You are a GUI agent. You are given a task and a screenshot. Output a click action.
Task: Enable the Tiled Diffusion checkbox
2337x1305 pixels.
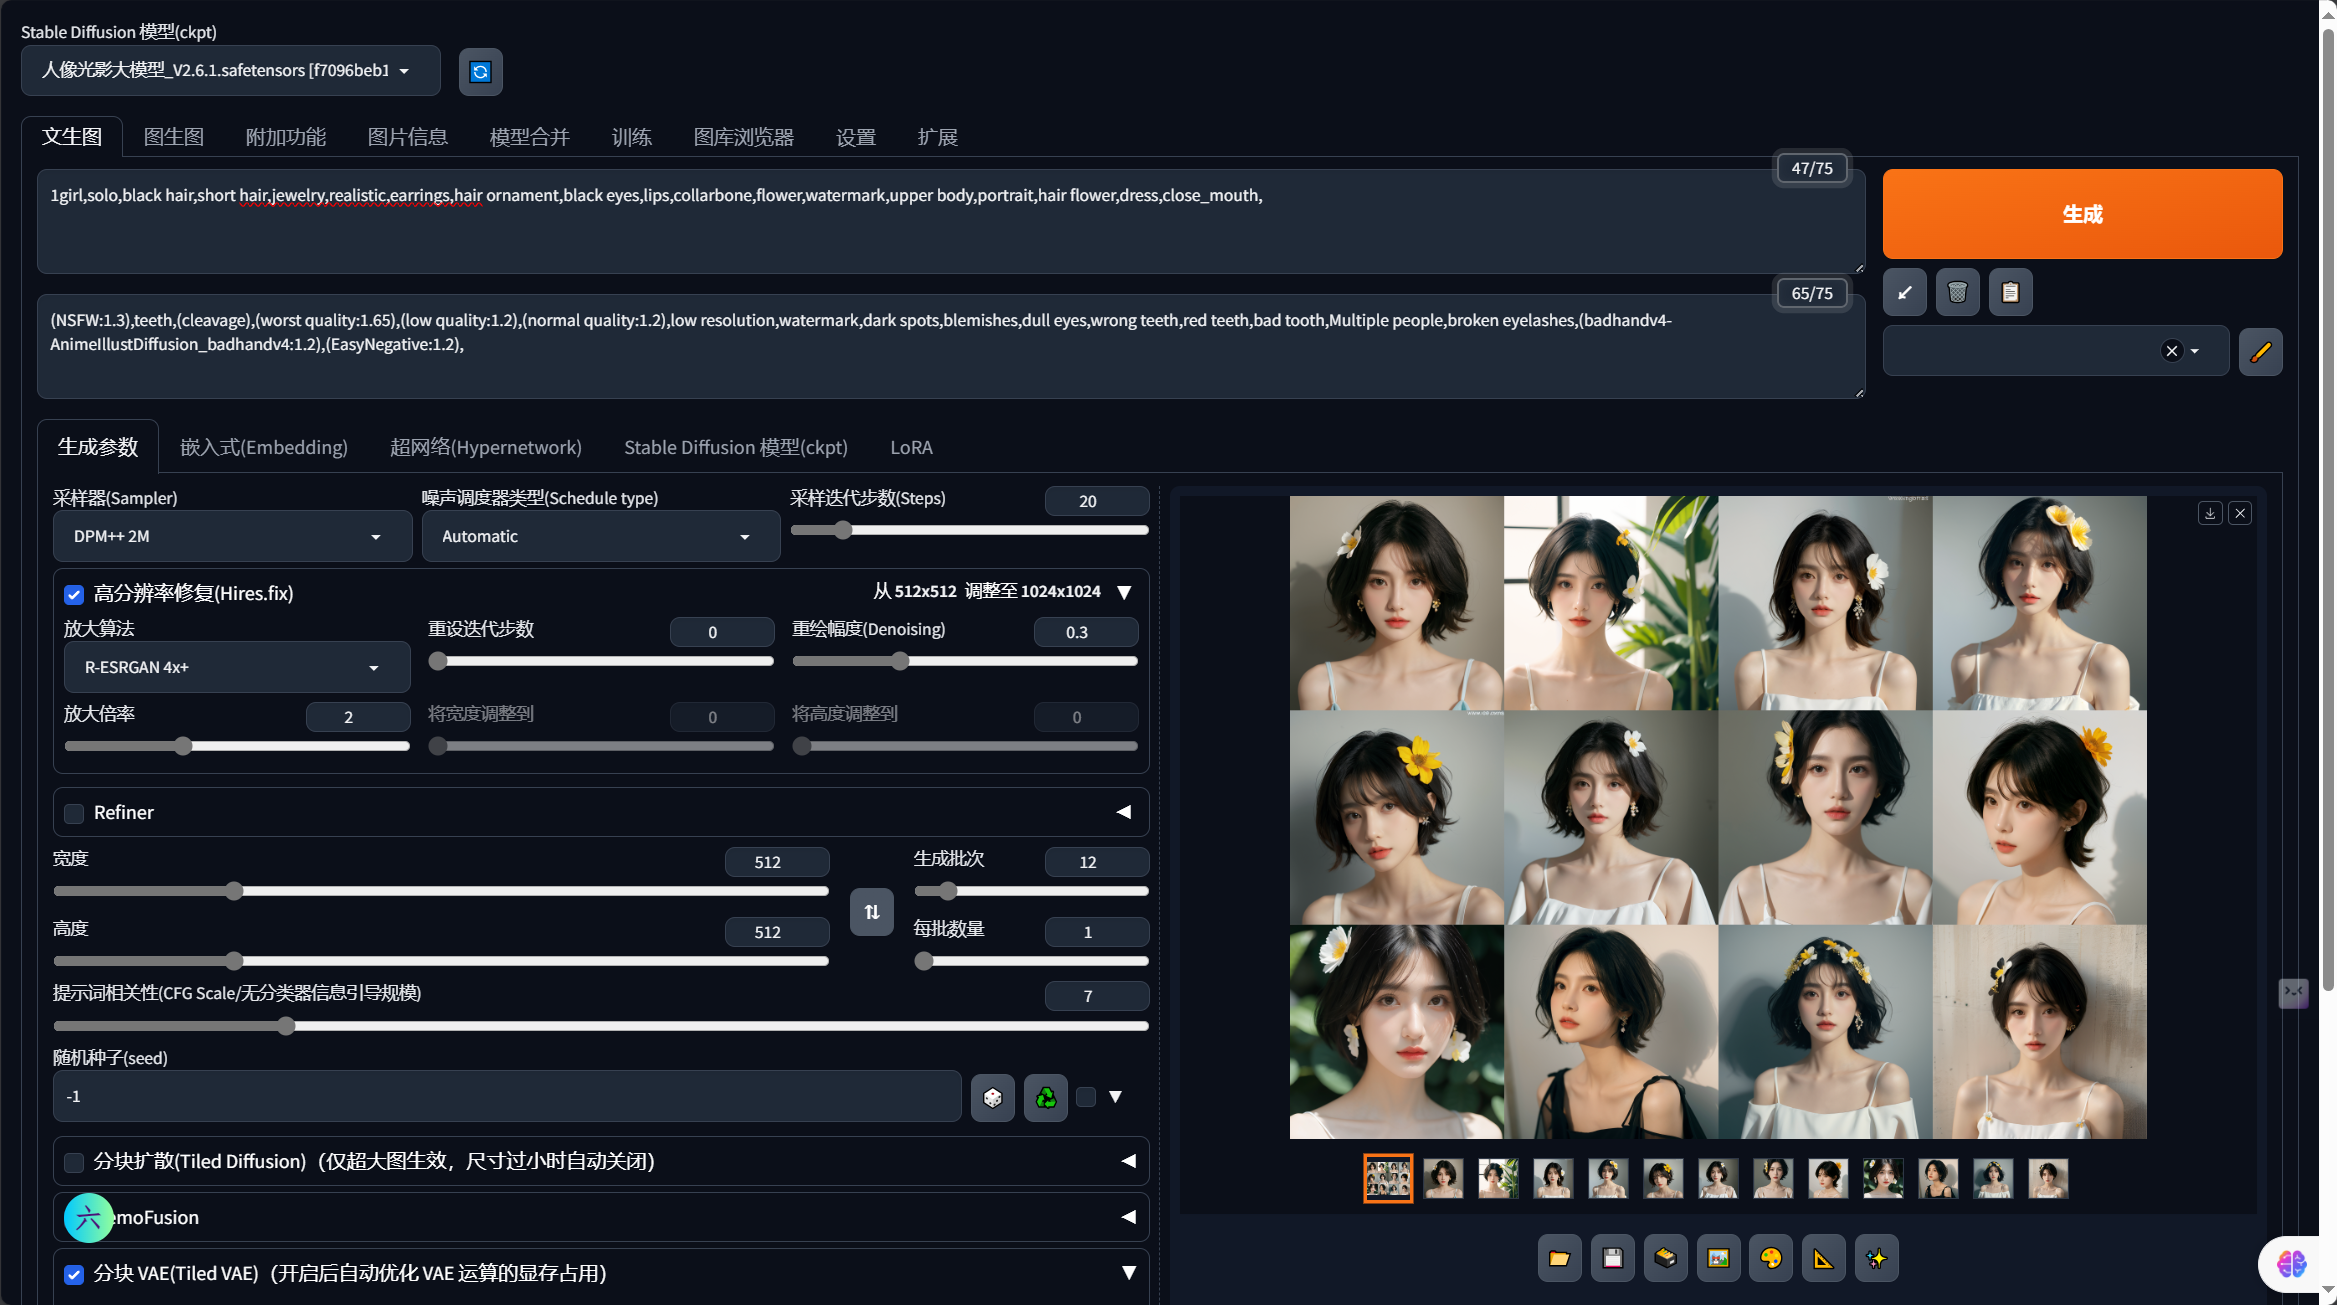(74, 1162)
